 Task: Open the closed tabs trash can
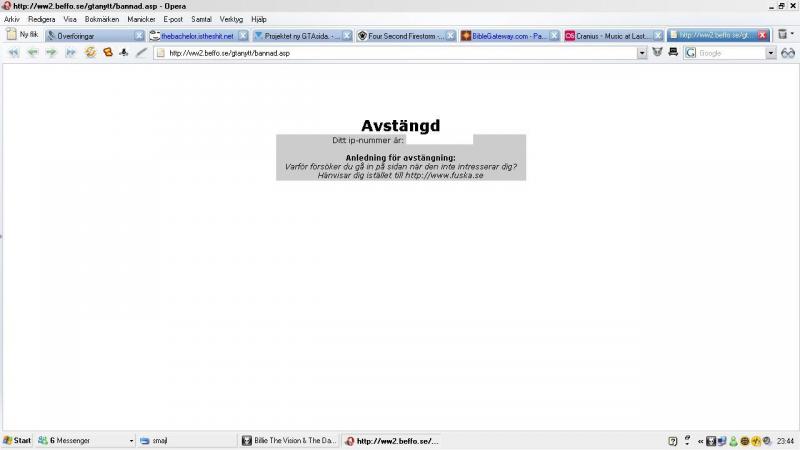(x=783, y=35)
